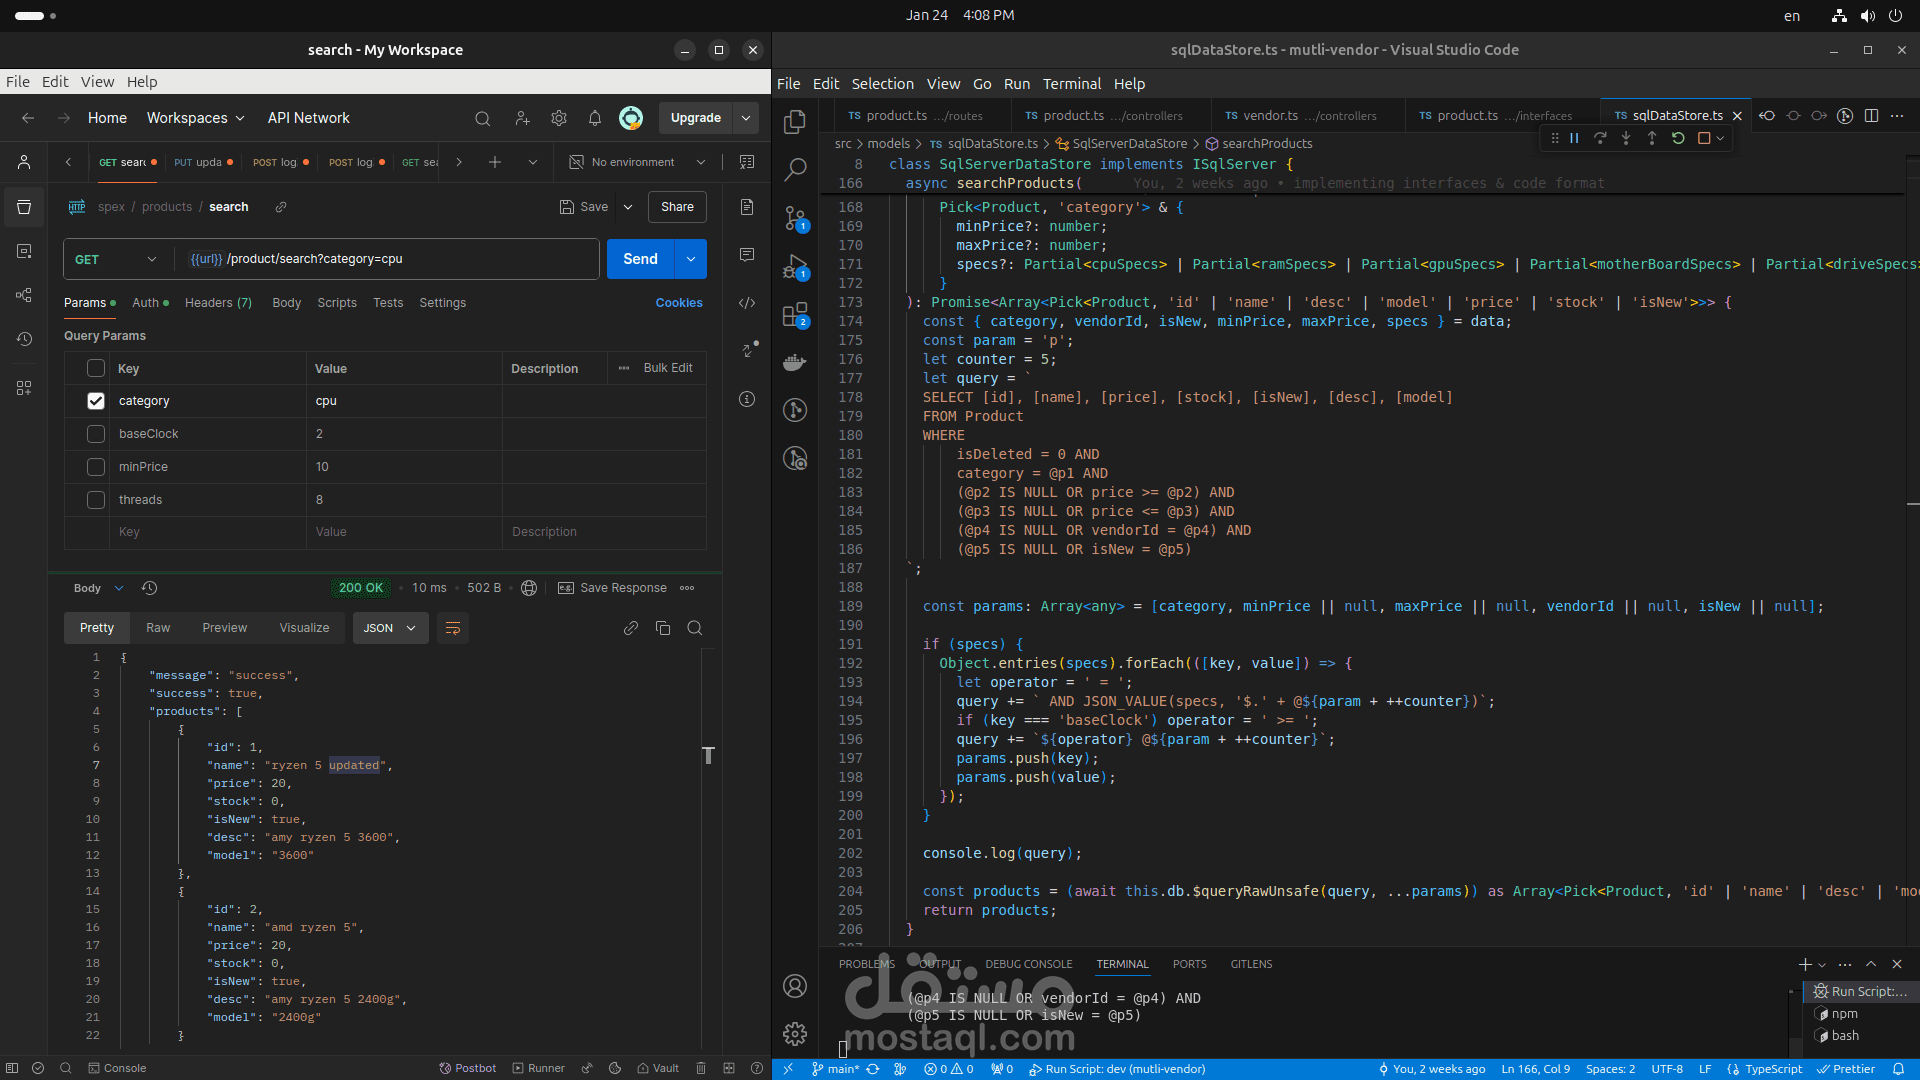Open the GET method dropdown
Viewport: 1920px width, 1080px height.
tap(116, 259)
